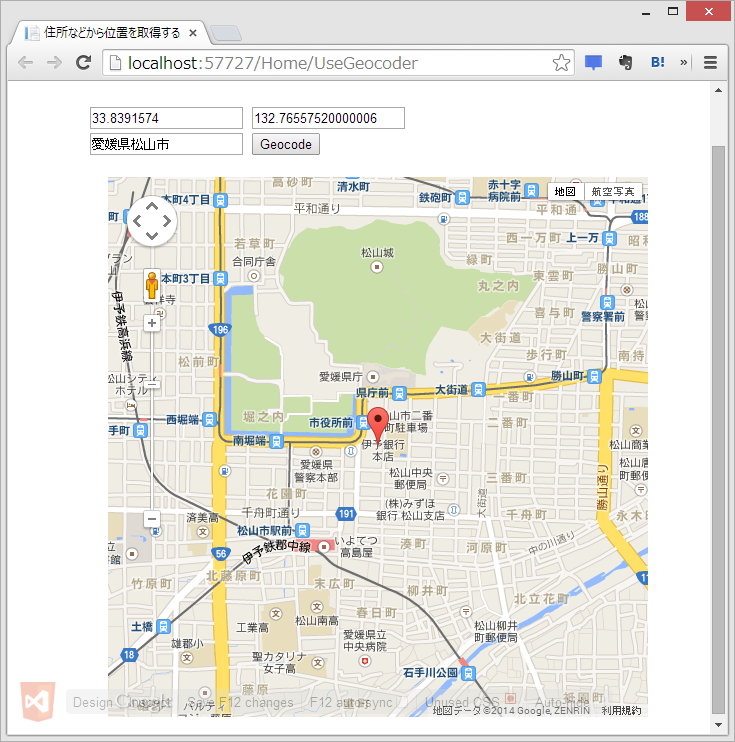
Task: Click 土橋 station icon
Action: point(163,627)
